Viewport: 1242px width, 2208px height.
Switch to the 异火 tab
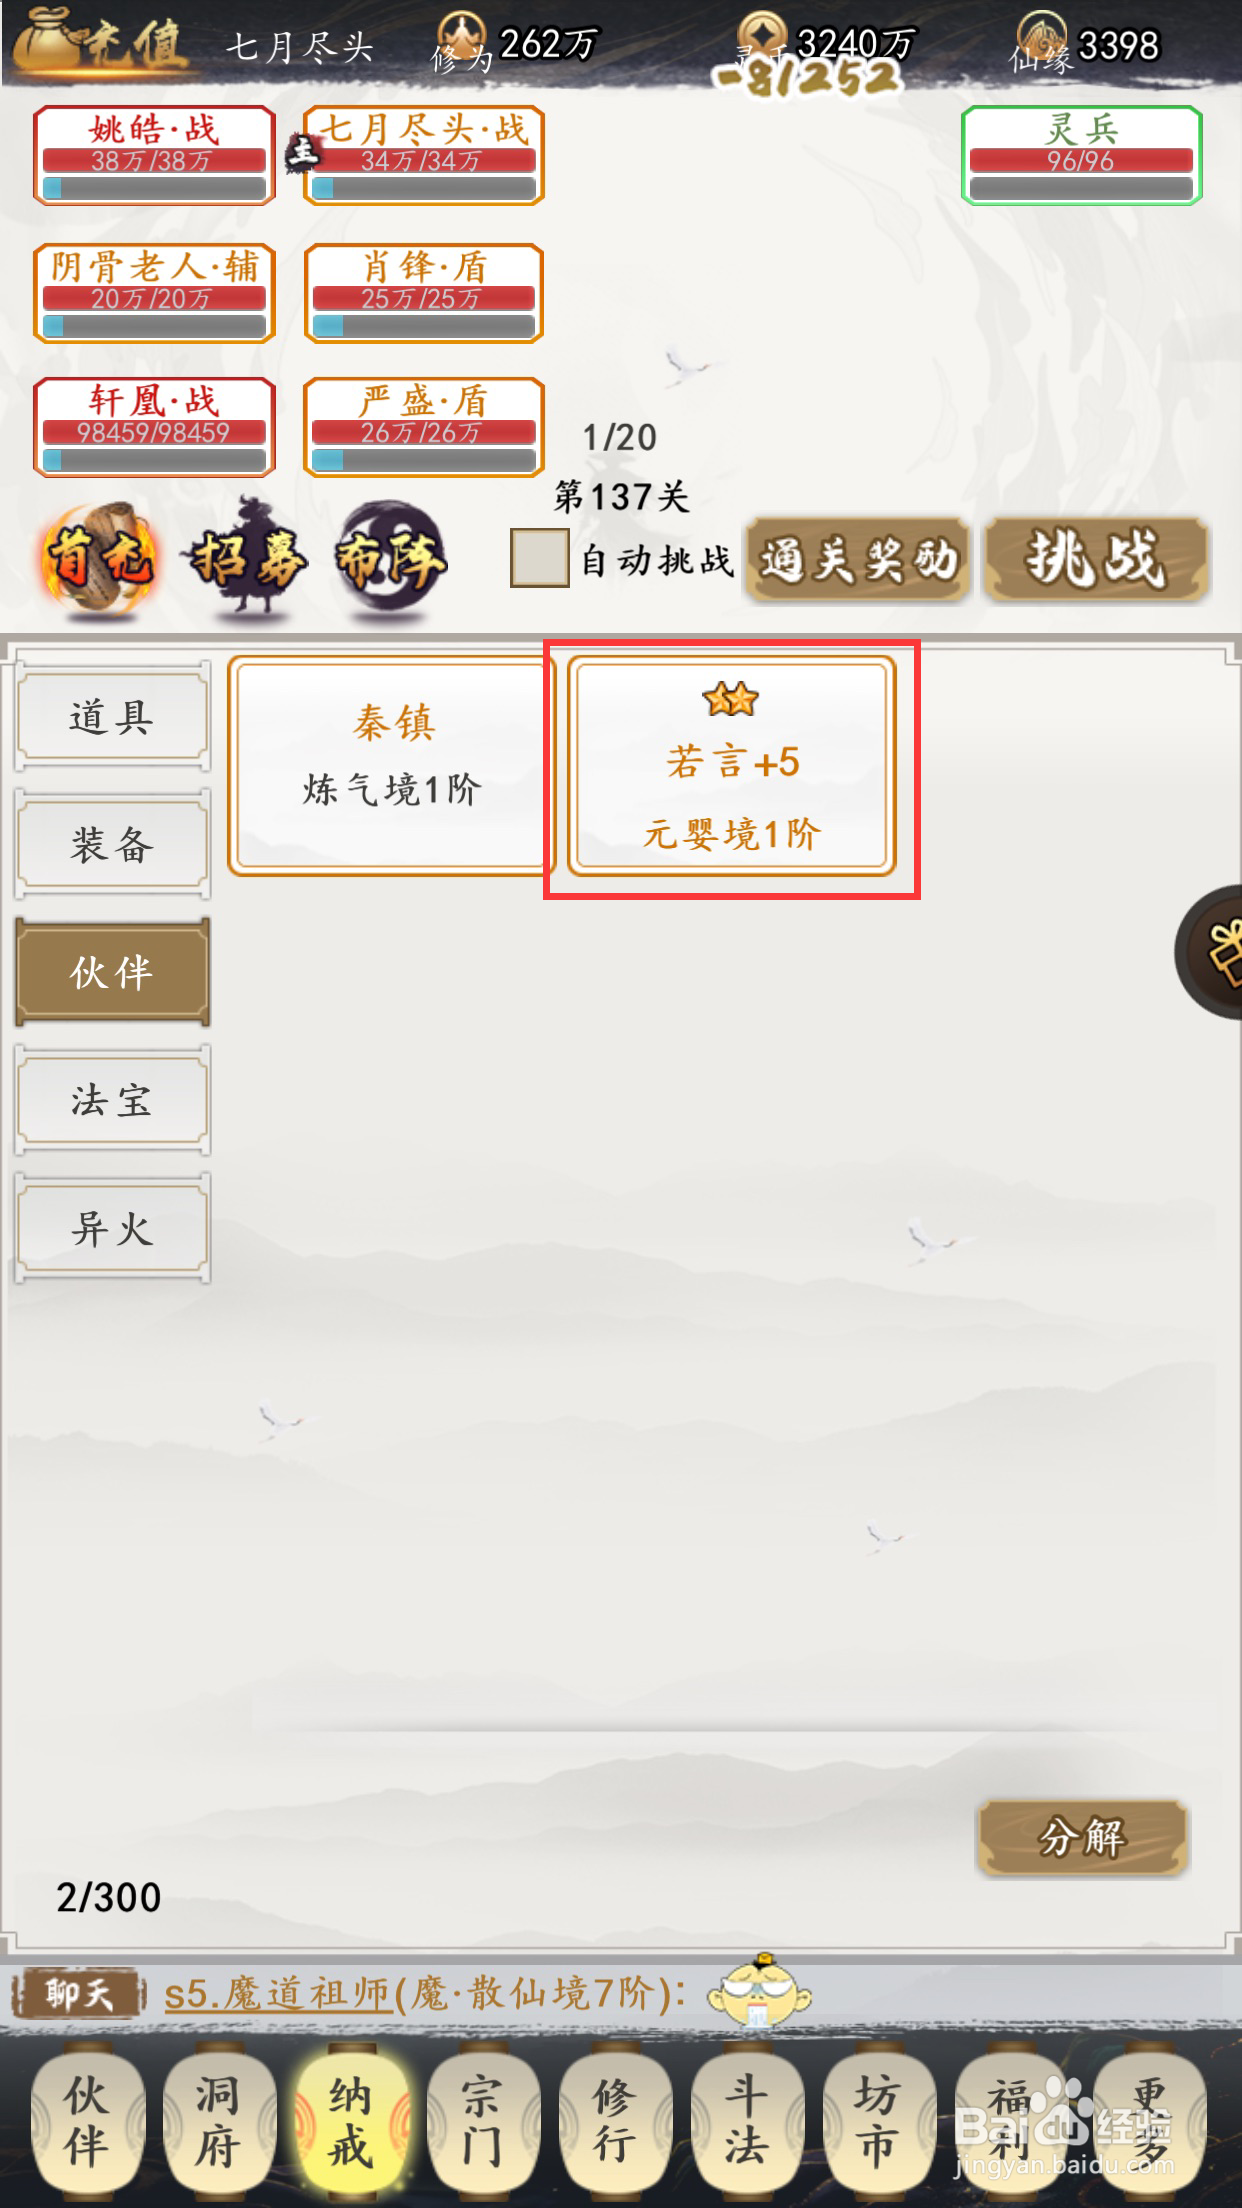(x=112, y=1228)
